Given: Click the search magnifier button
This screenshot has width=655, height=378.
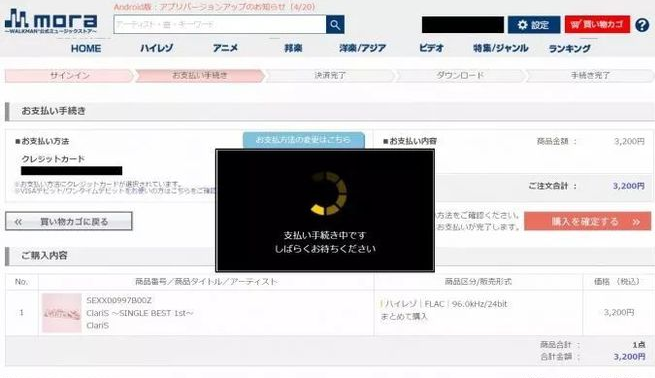Looking at the screenshot, I should point(335,25).
